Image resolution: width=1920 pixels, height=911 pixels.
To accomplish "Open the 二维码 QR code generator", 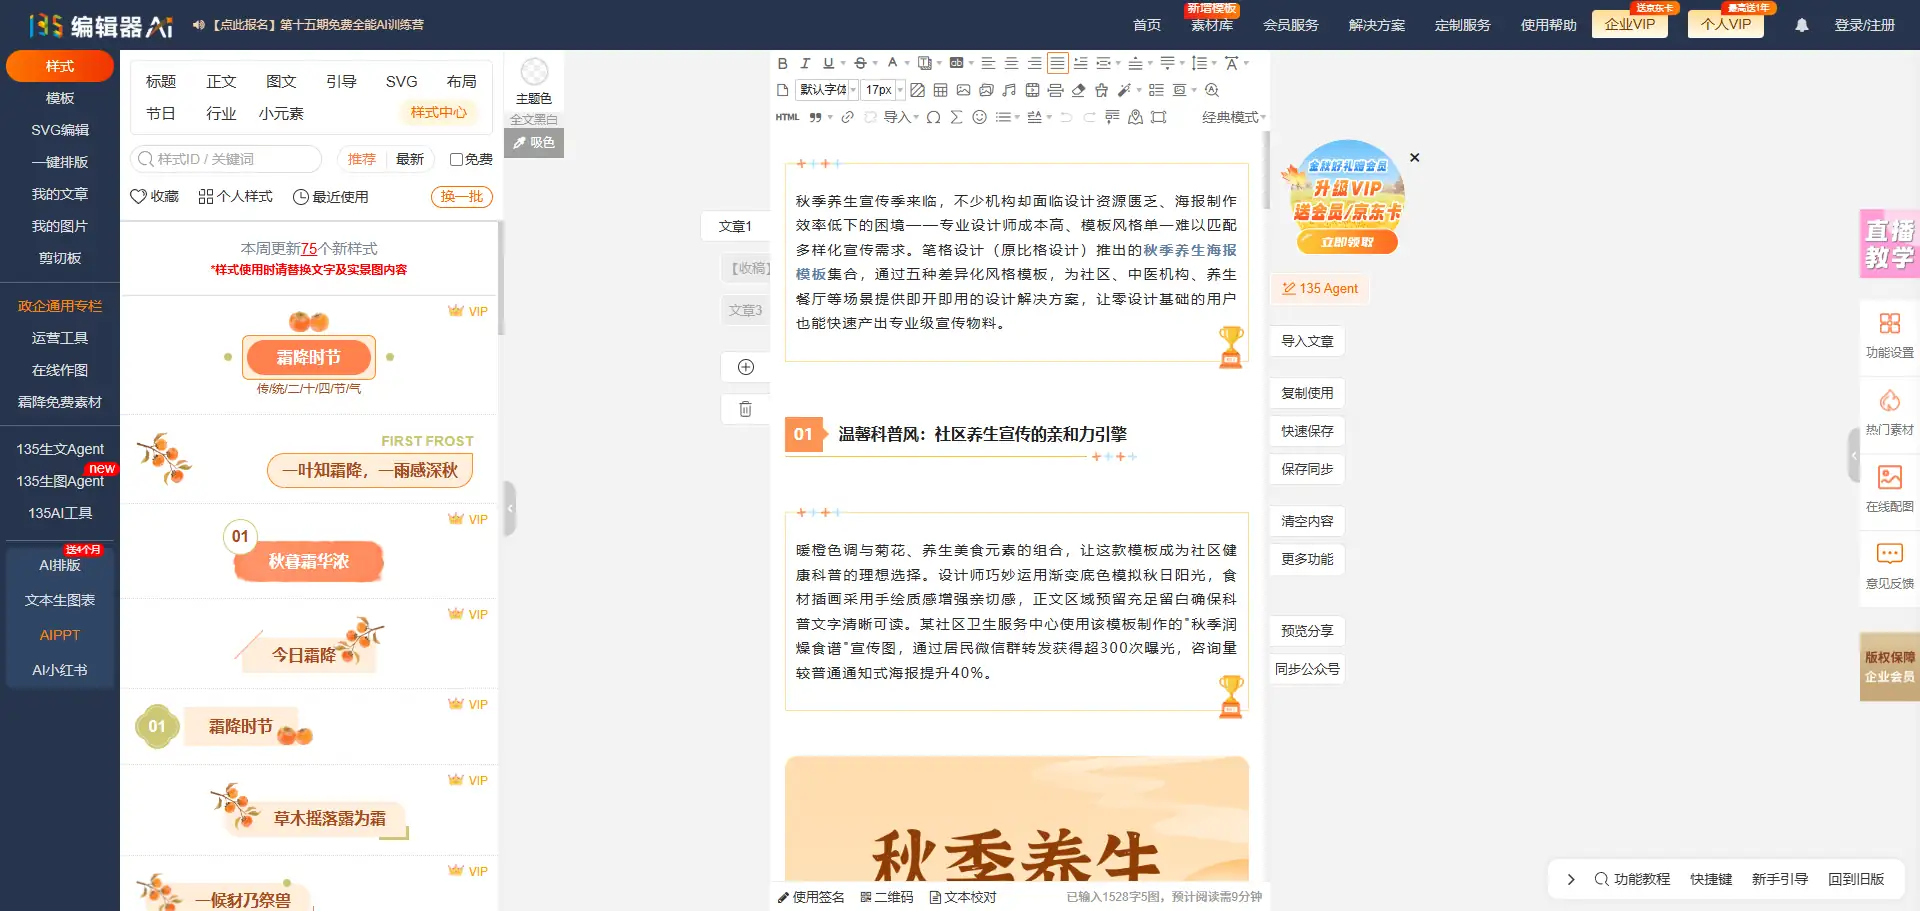I will [x=887, y=897].
